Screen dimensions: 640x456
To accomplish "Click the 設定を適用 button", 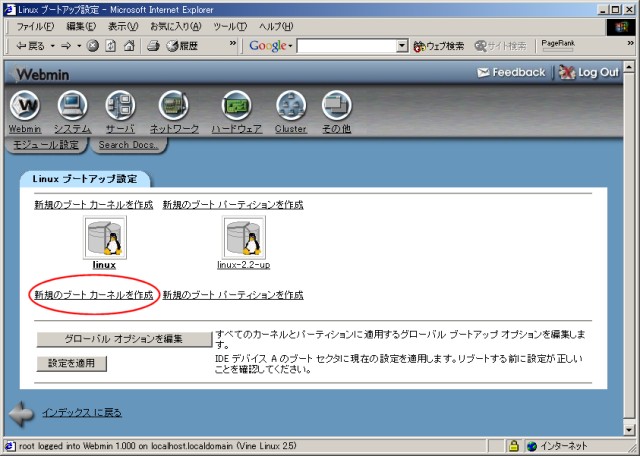I will point(71,363).
